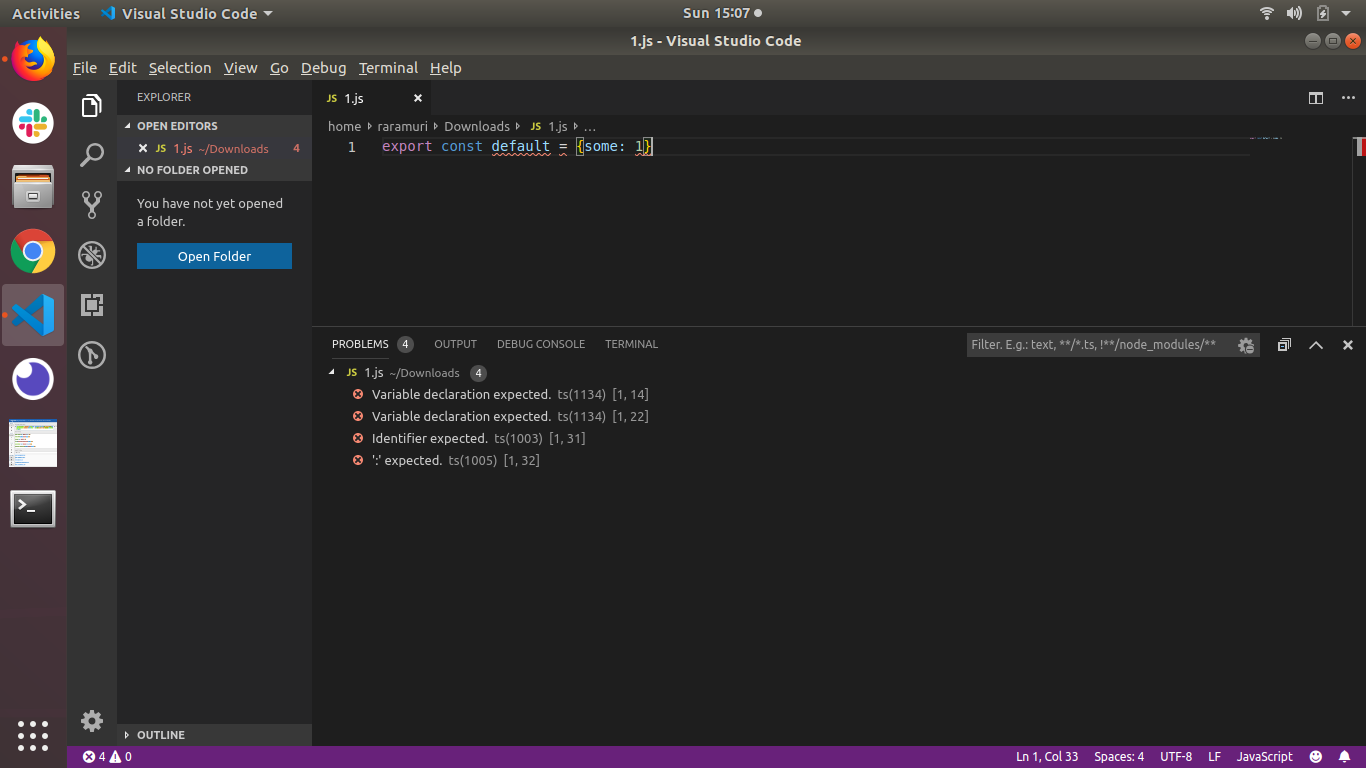
Task: Collapse all problems in the panel
Action: coord(1284,345)
